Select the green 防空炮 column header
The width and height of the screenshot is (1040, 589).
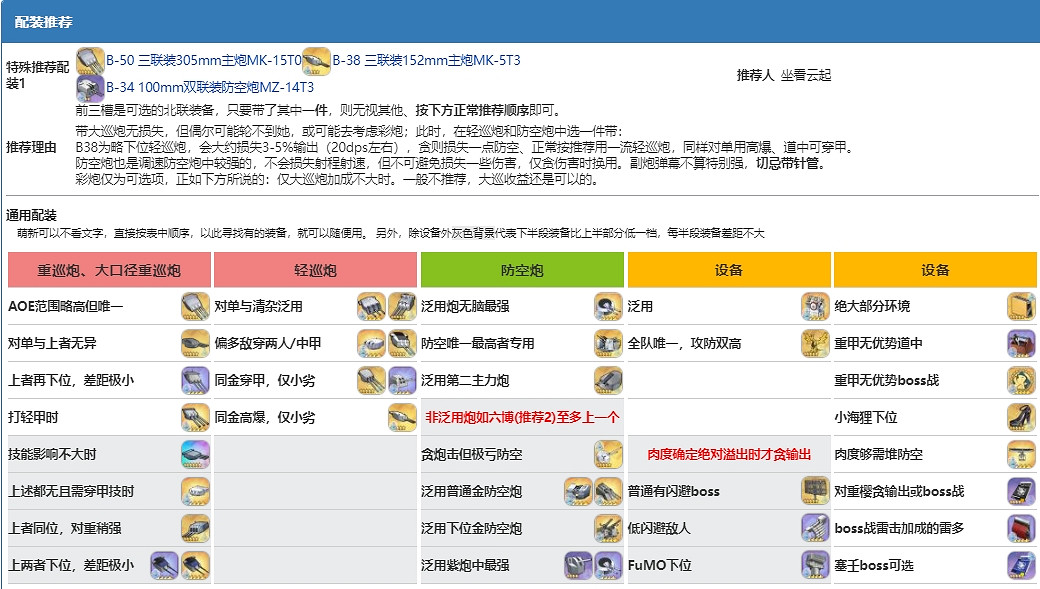[x=524, y=270]
